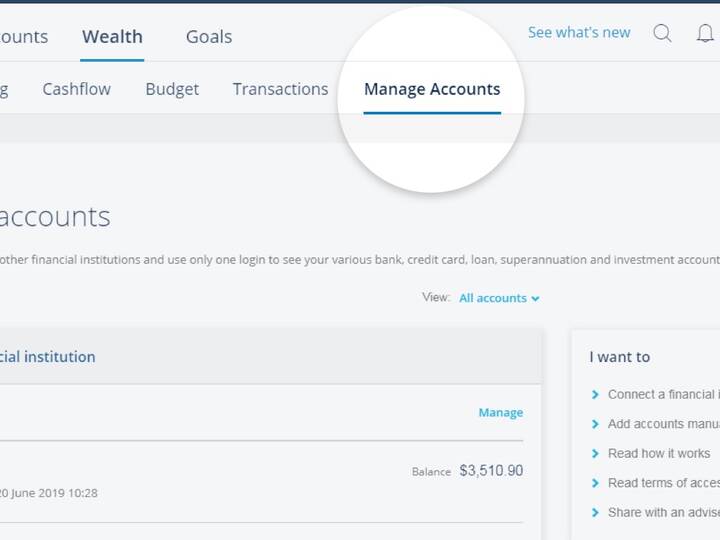This screenshot has height=540, width=720.
Task: Expand the All accounts view dropdown
Action: [x=499, y=298]
